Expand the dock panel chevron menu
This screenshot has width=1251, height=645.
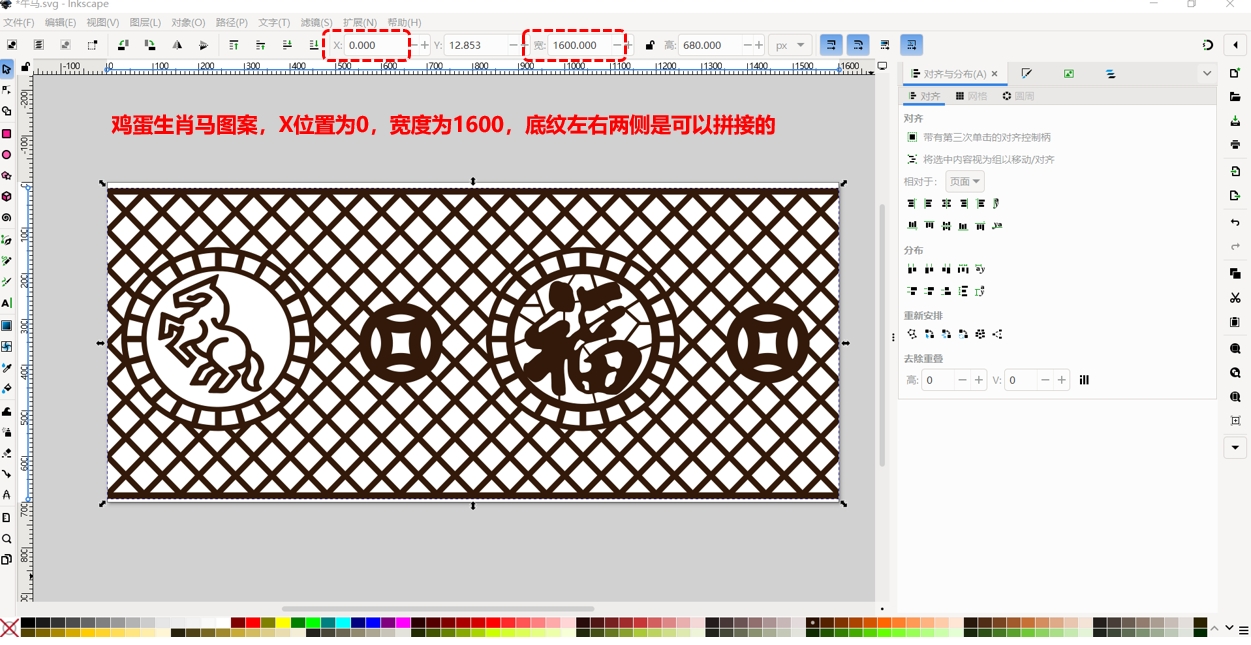tap(1207, 74)
